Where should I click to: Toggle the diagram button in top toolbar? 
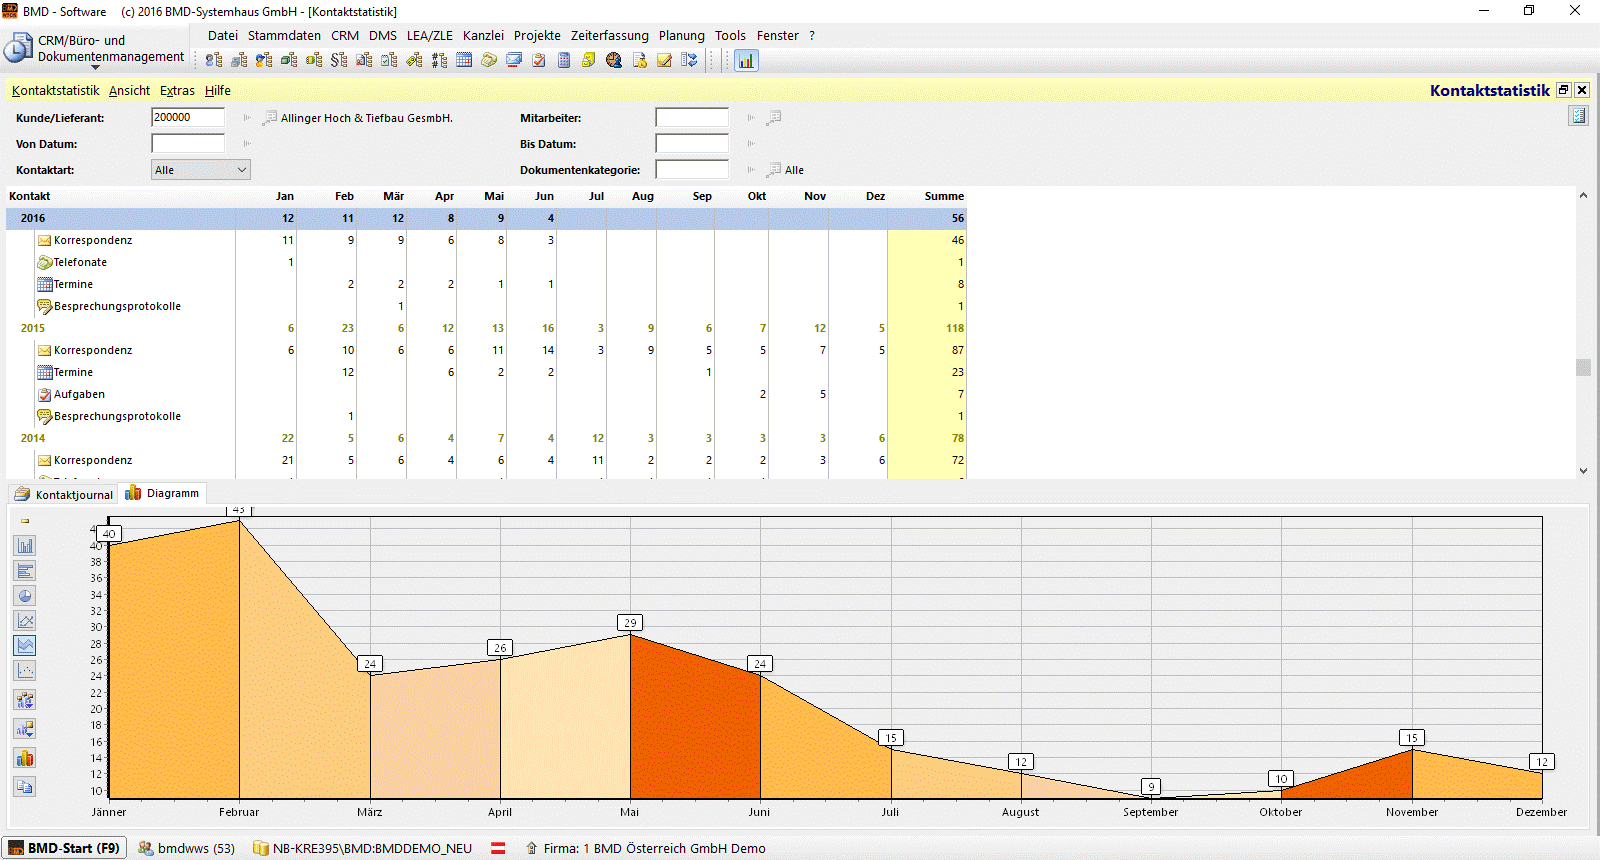click(x=746, y=60)
